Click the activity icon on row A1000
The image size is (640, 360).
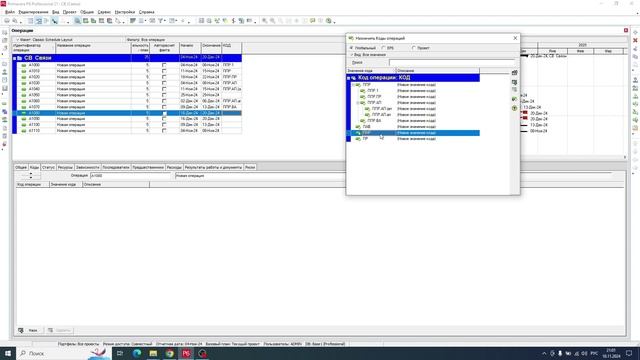pyautogui.click(x=24, y=65)
